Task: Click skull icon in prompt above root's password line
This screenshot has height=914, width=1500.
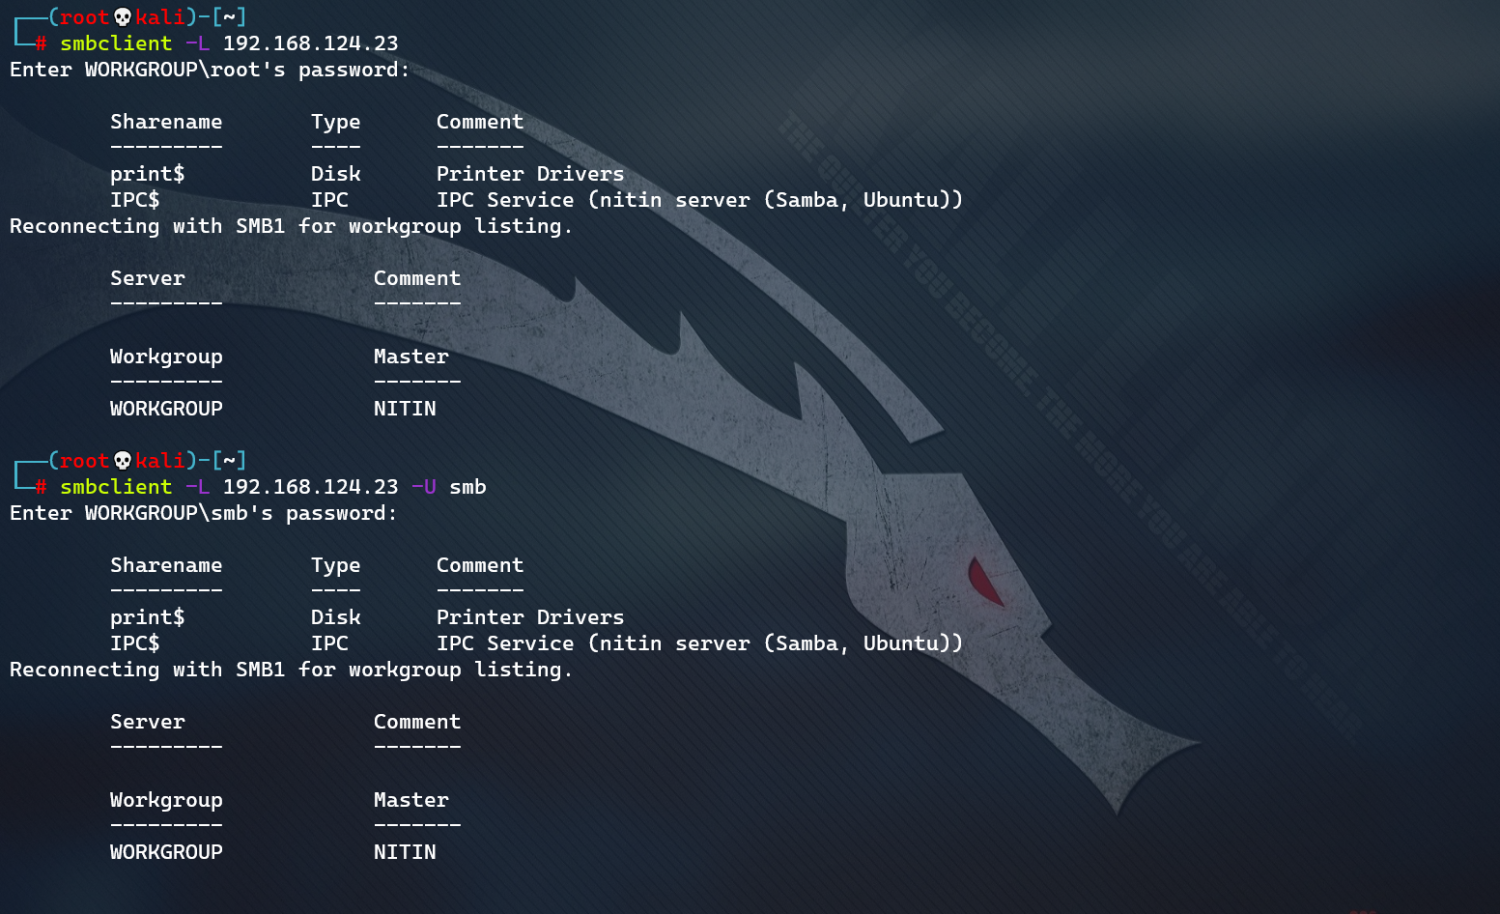Action: (x=122, y=17)
